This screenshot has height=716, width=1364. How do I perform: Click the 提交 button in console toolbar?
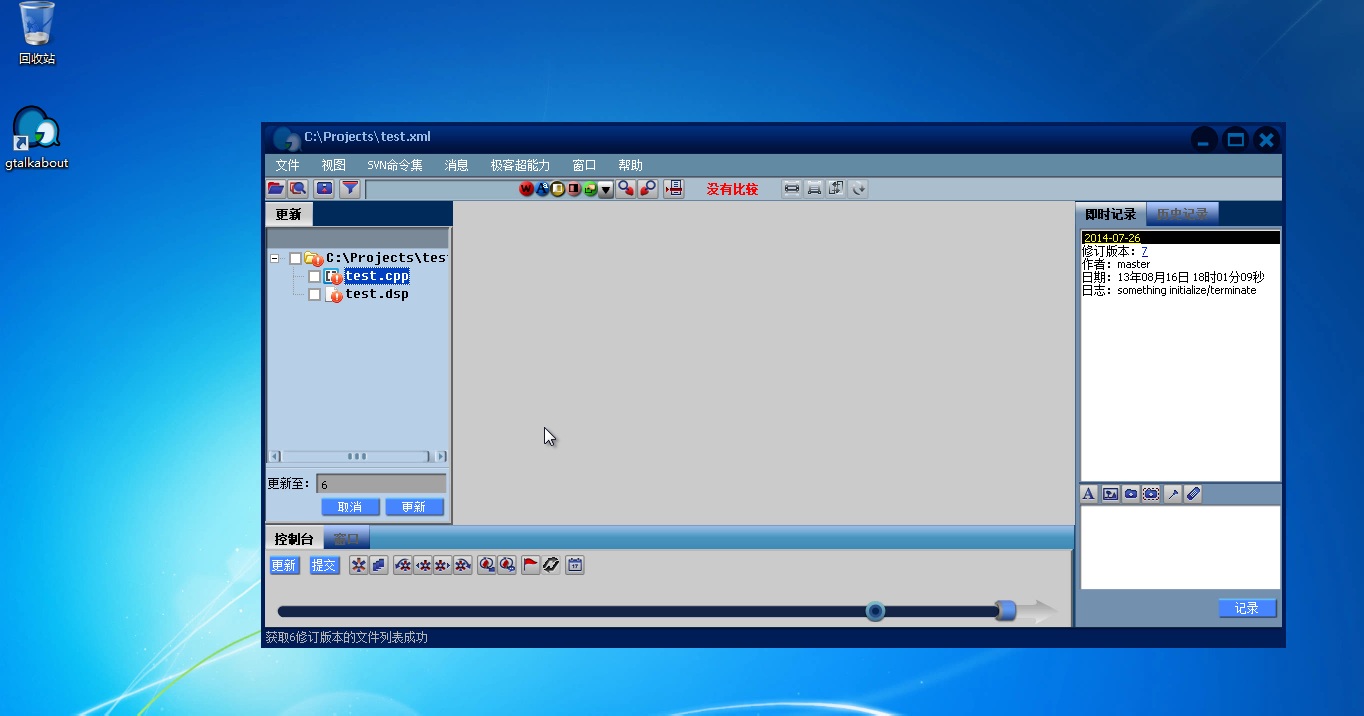pos(324,565)
